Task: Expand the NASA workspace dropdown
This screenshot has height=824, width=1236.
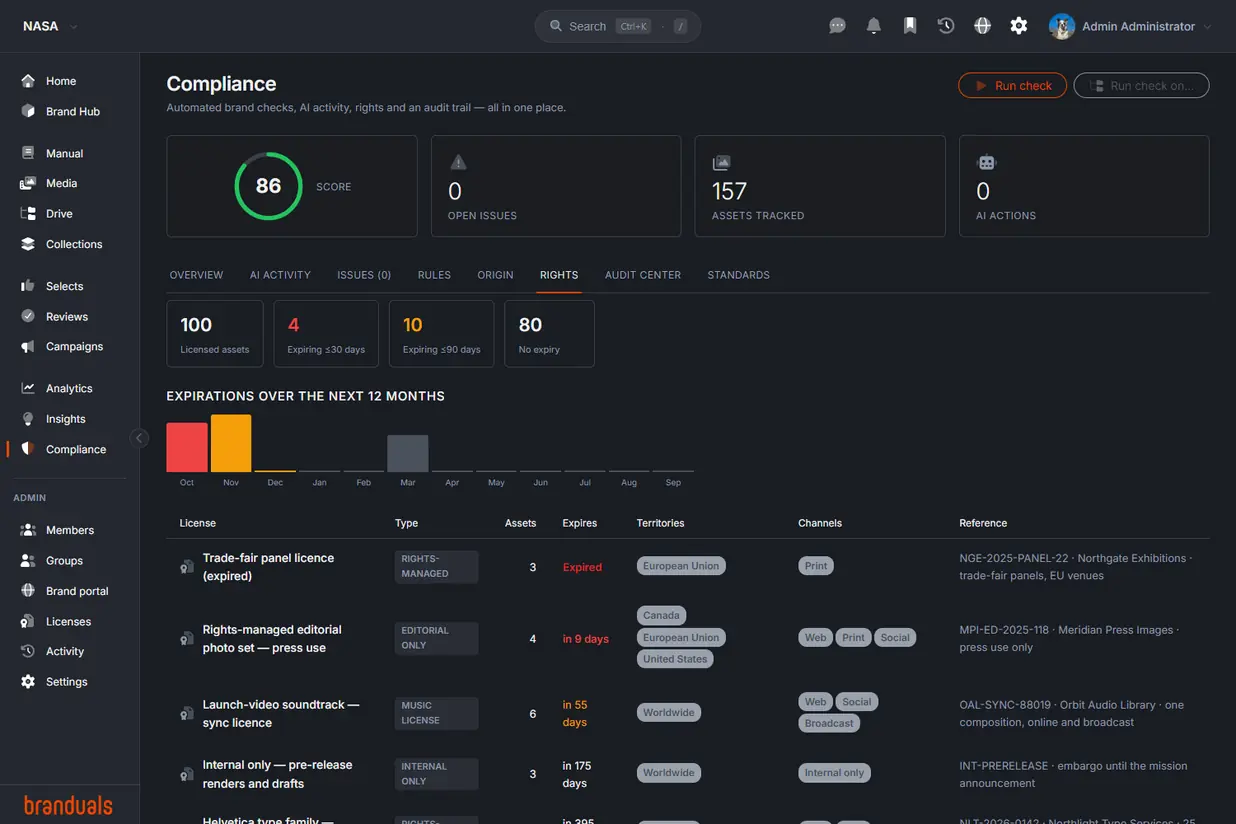Action: coord(50,26)
